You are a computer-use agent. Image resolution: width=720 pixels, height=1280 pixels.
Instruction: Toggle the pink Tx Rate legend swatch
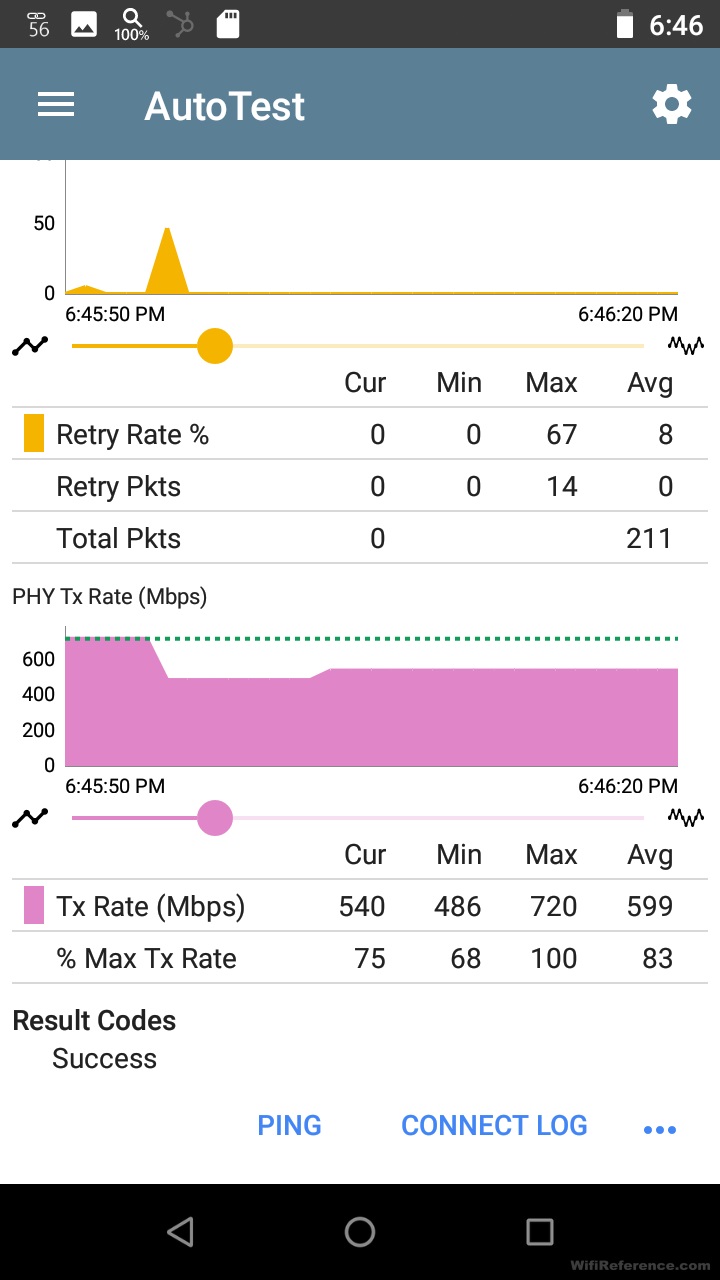click(34, 906)
